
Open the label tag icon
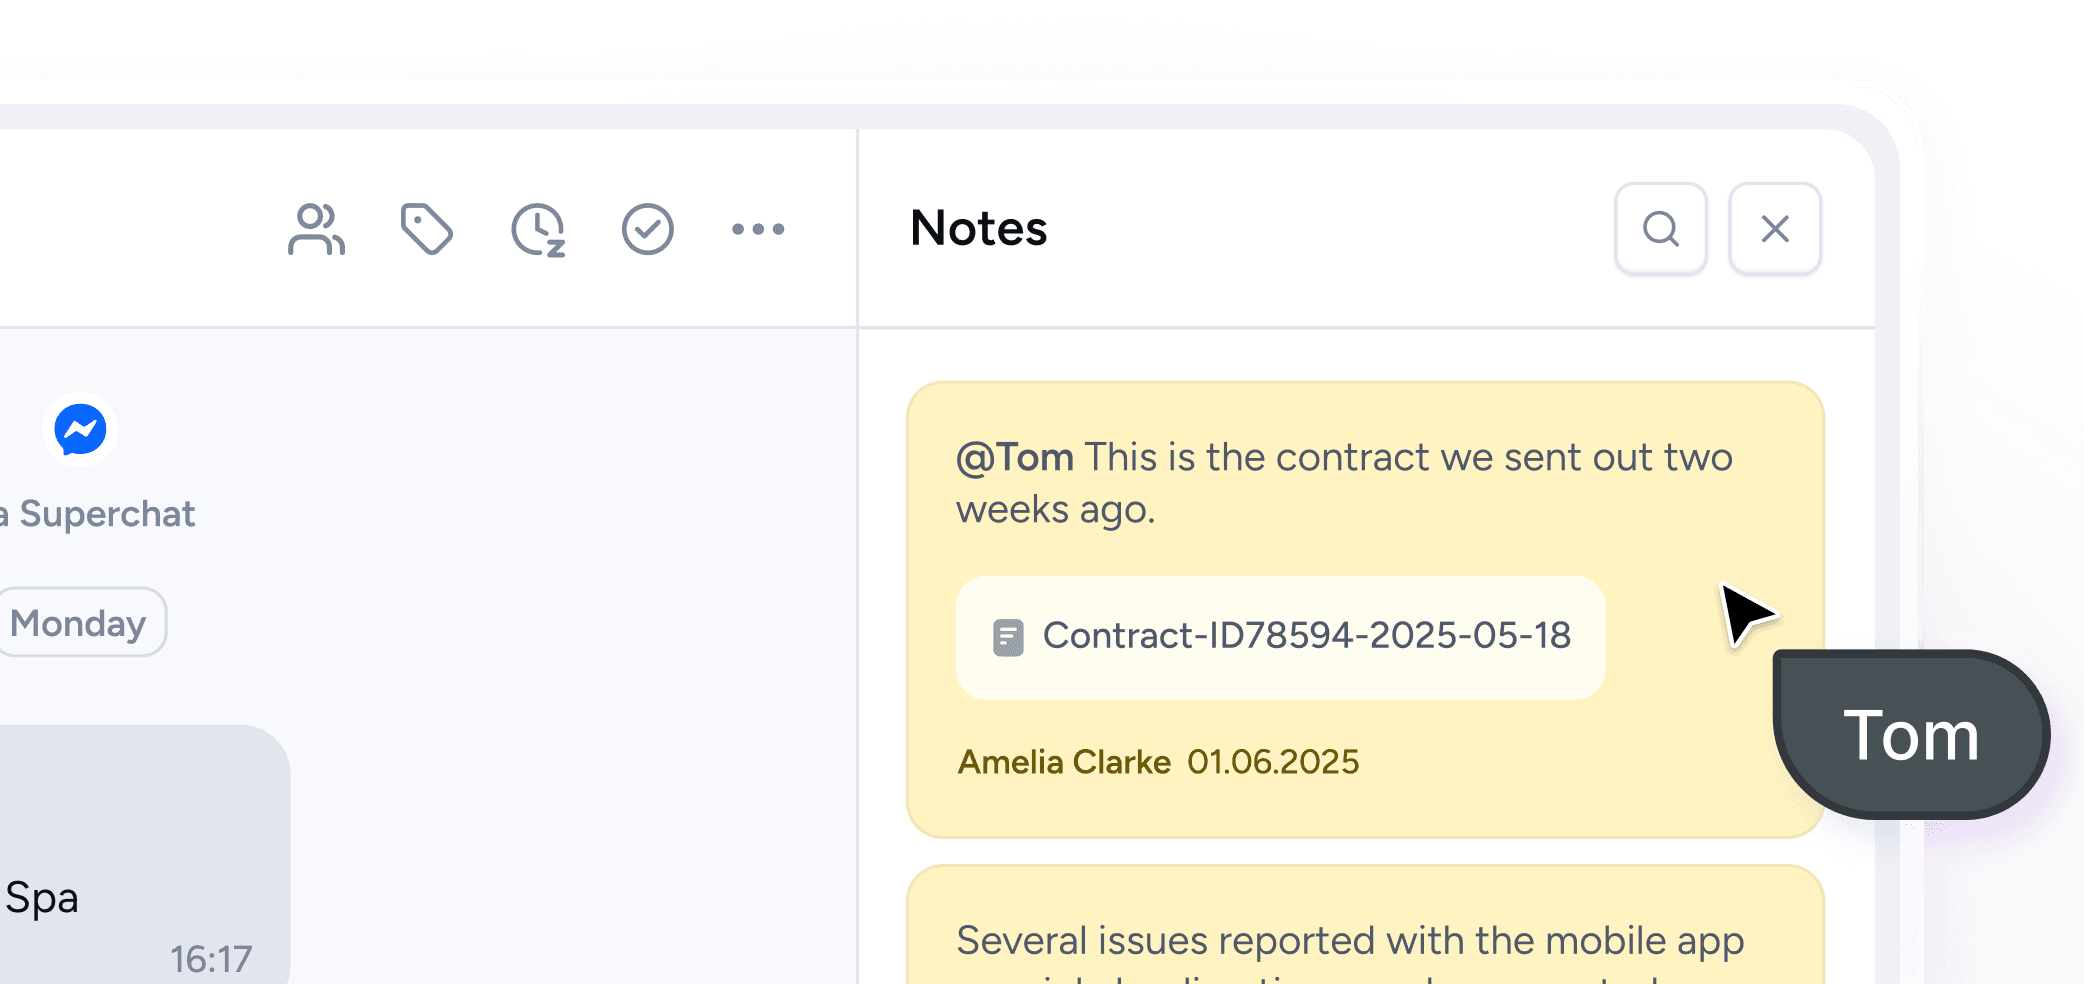point(427,230)
